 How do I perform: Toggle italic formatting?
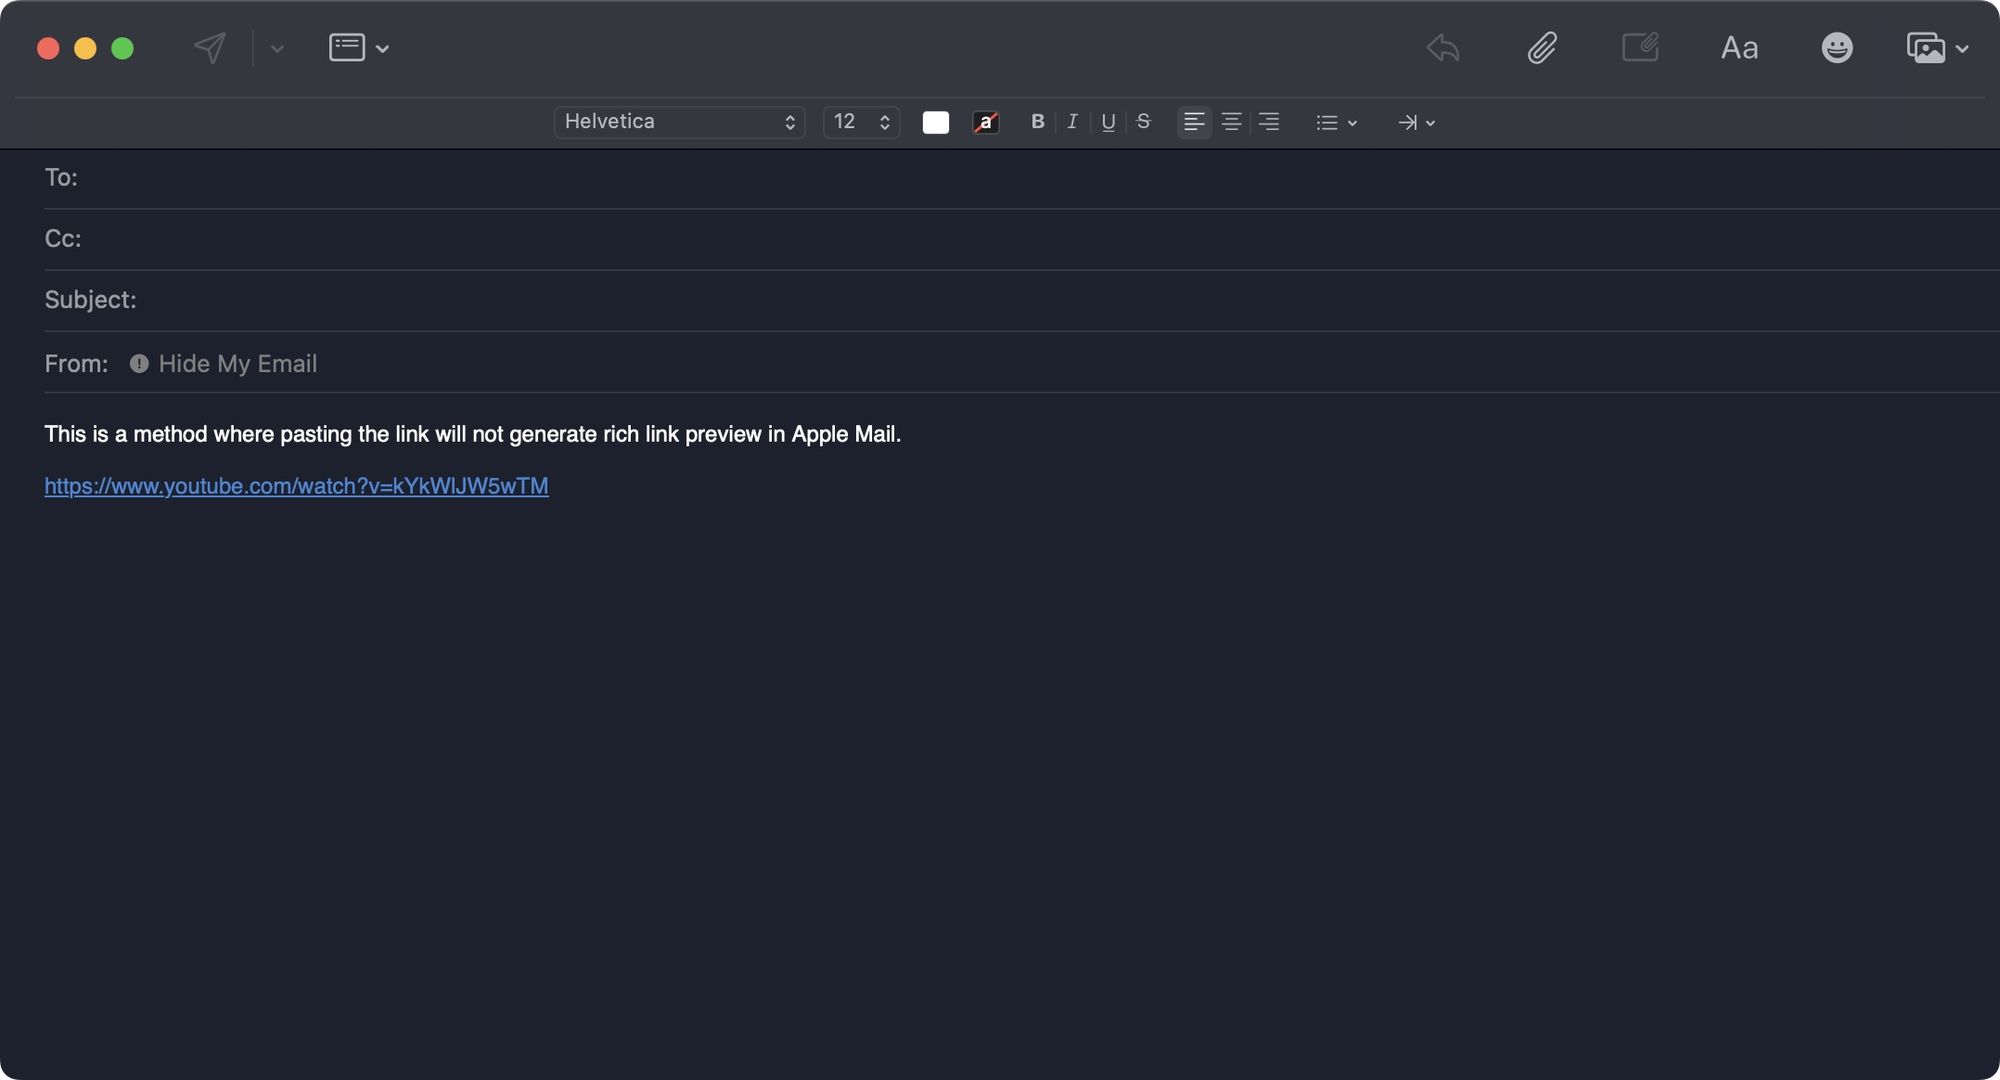tap(1072, 122)
